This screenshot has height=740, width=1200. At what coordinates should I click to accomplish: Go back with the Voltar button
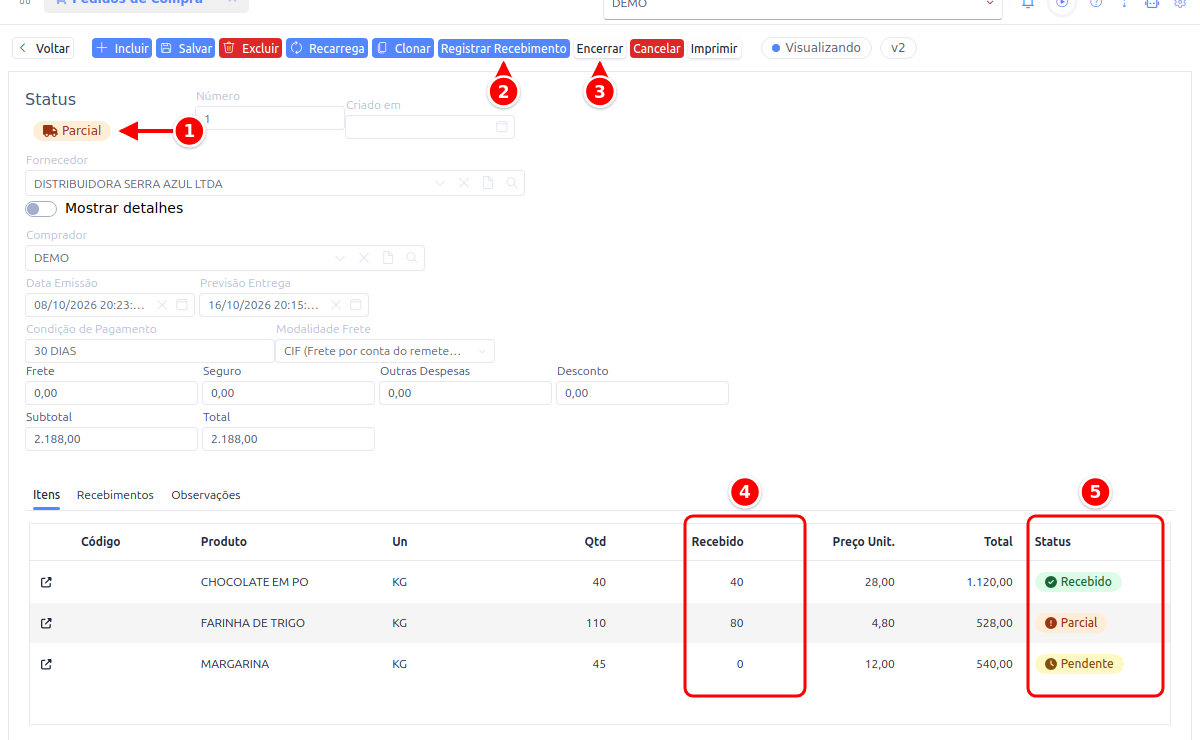coord(44,48)
